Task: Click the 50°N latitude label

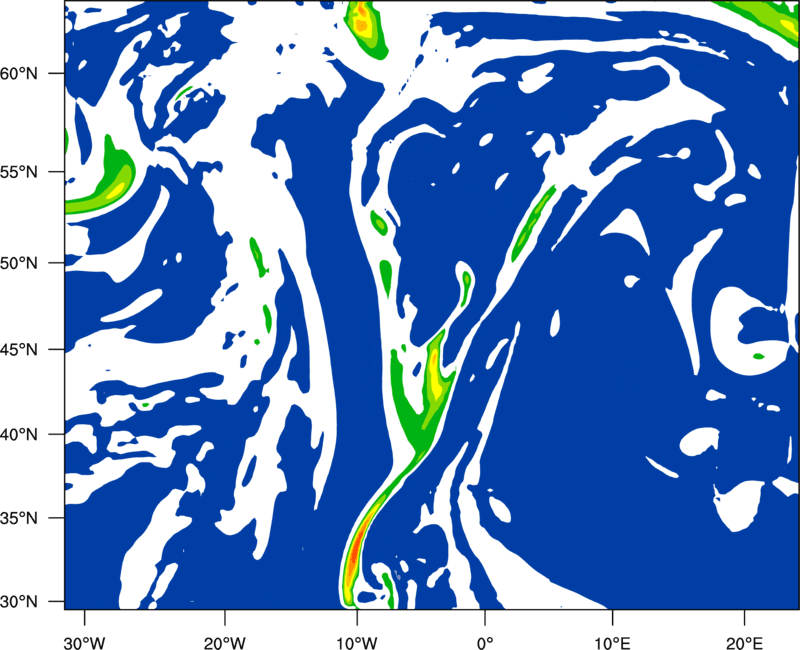Action: (19, 263)
